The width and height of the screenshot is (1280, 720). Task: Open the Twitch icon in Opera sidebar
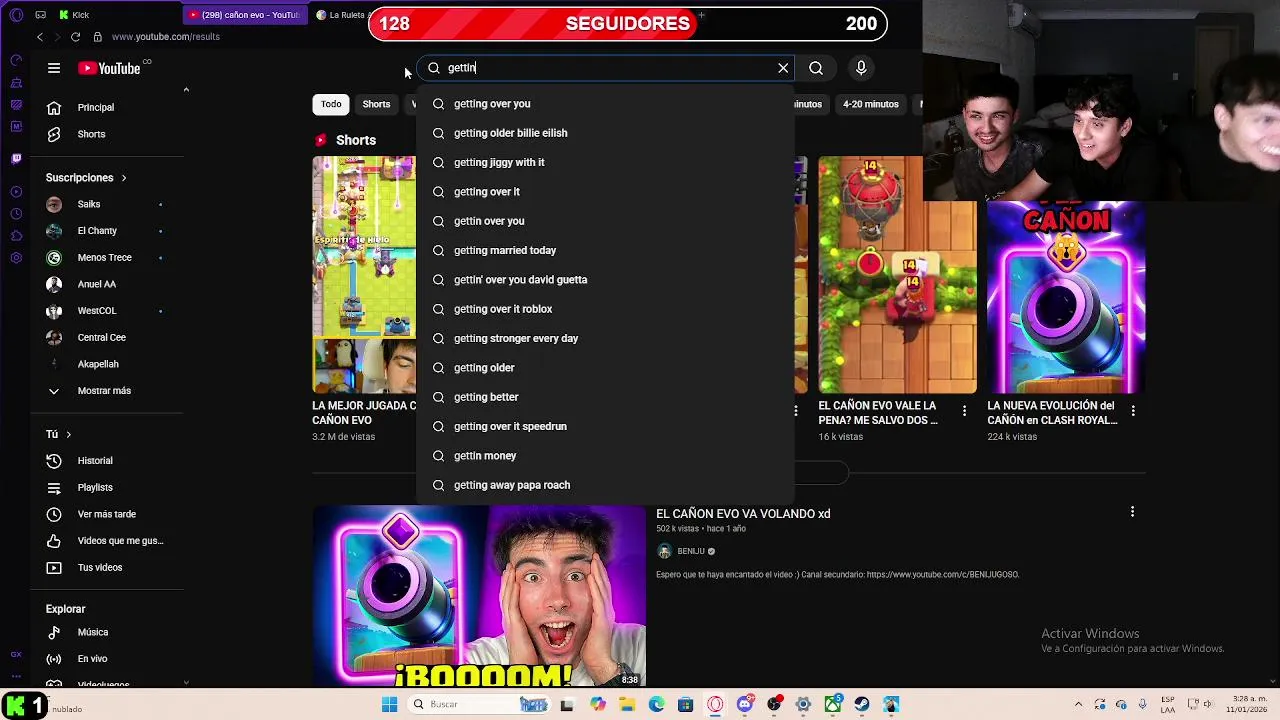[x=16, y=158]
